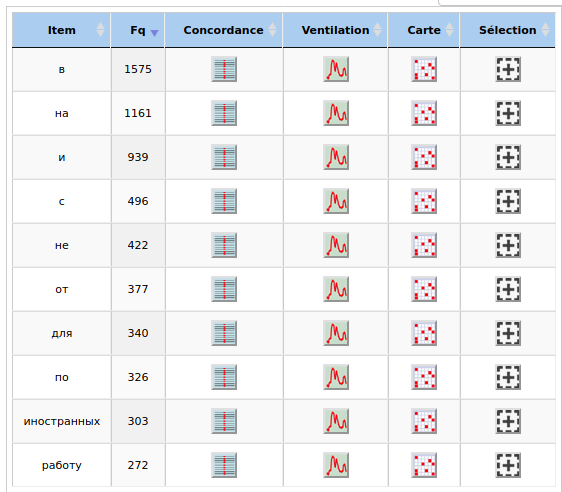Sort by the Ventilation column header

(335, 30)
